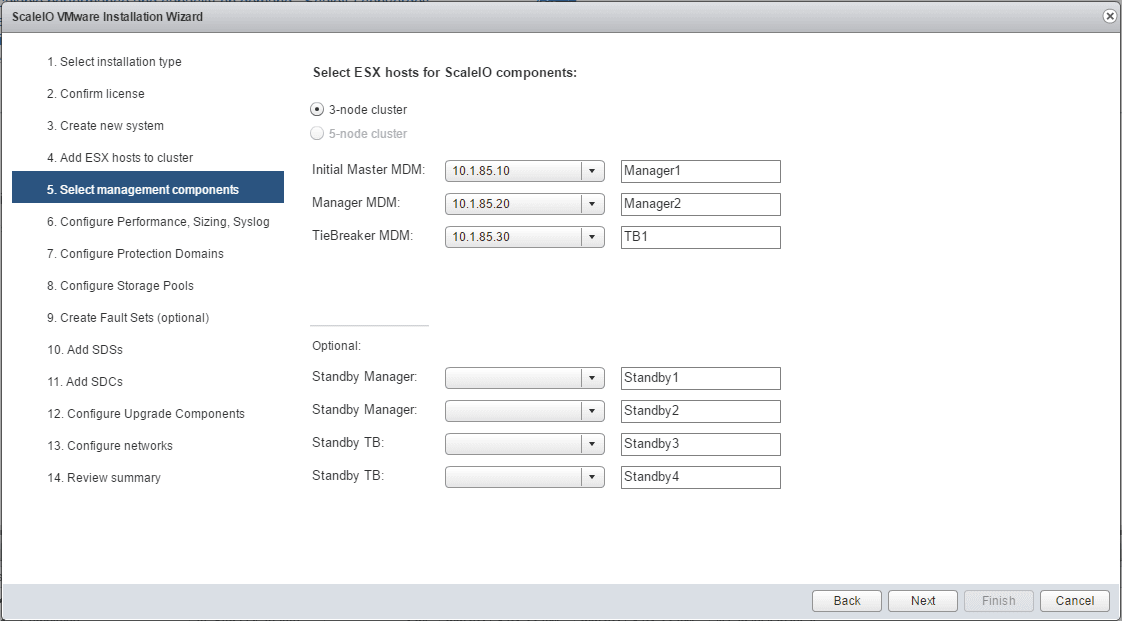Click the Back button
Viewport: 1122px width, 621px height.
847,600
